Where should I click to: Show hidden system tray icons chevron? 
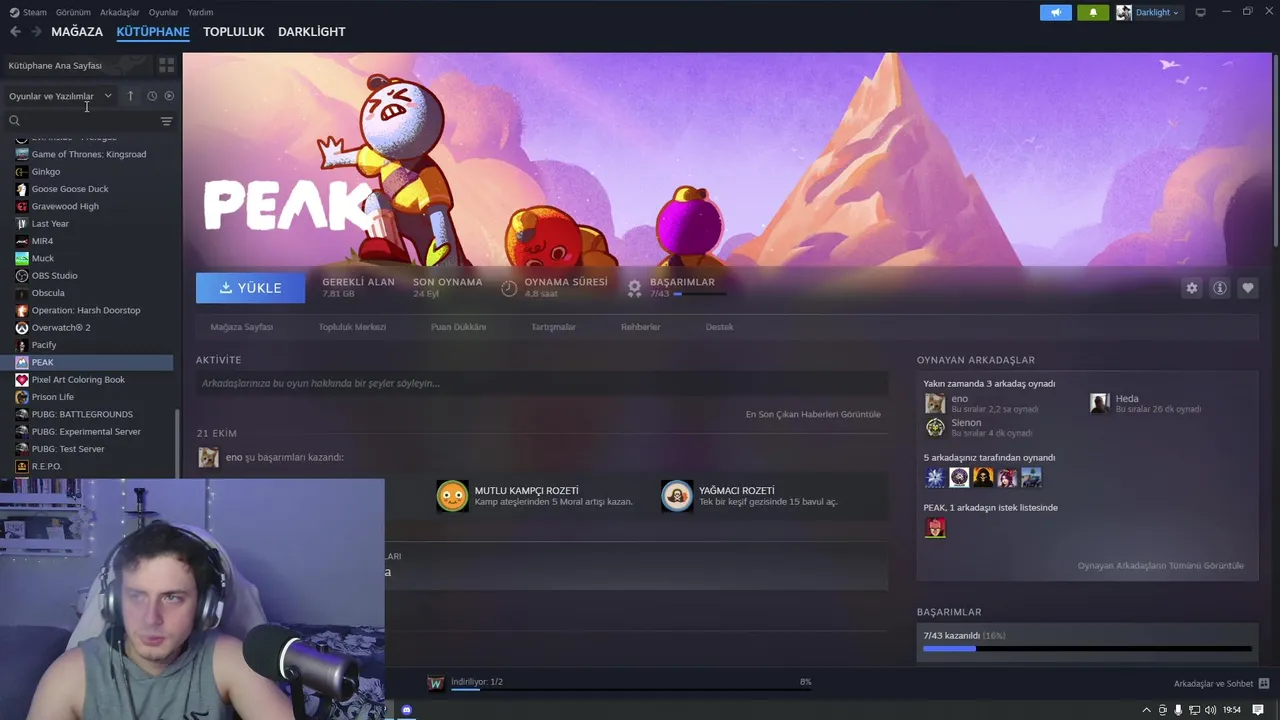tap(1146, 710)
